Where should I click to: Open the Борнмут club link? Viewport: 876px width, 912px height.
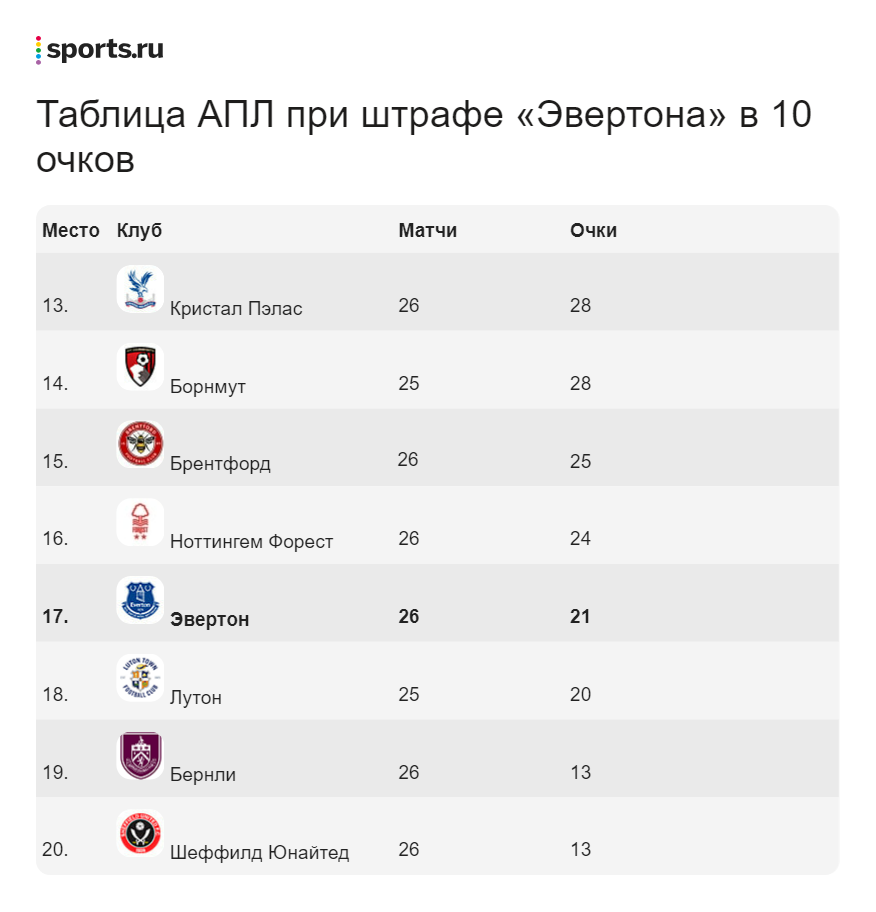click(208, 387)
